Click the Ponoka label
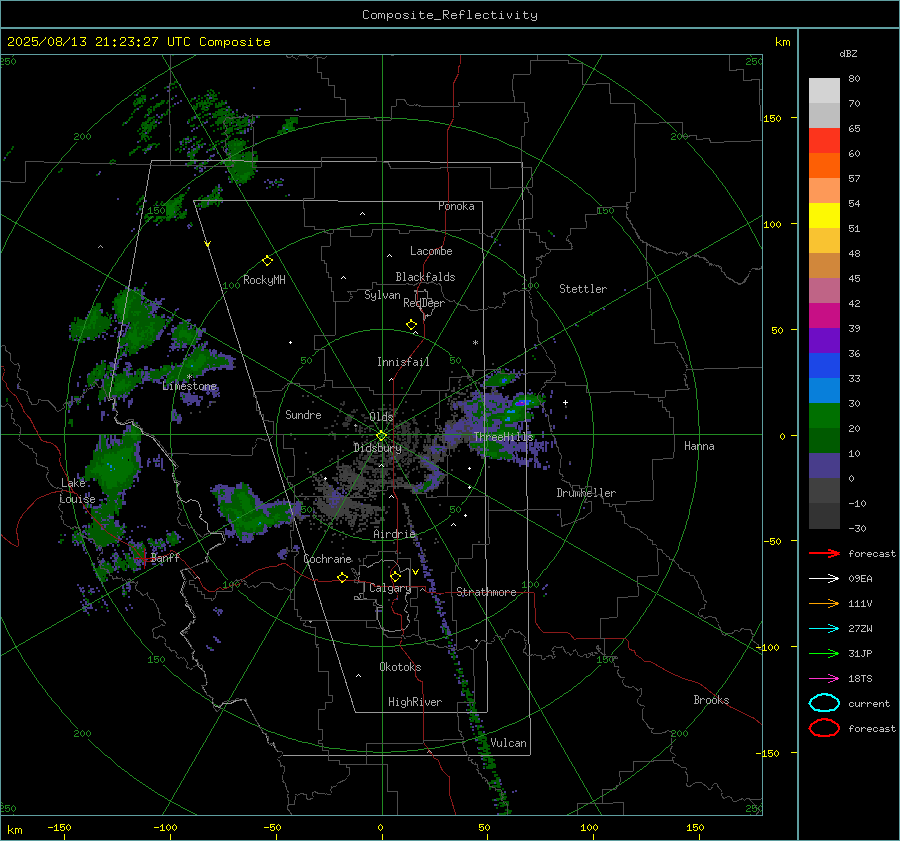This screenshot has width=900, height=841. pyautogui.click(x=456, y=206)
